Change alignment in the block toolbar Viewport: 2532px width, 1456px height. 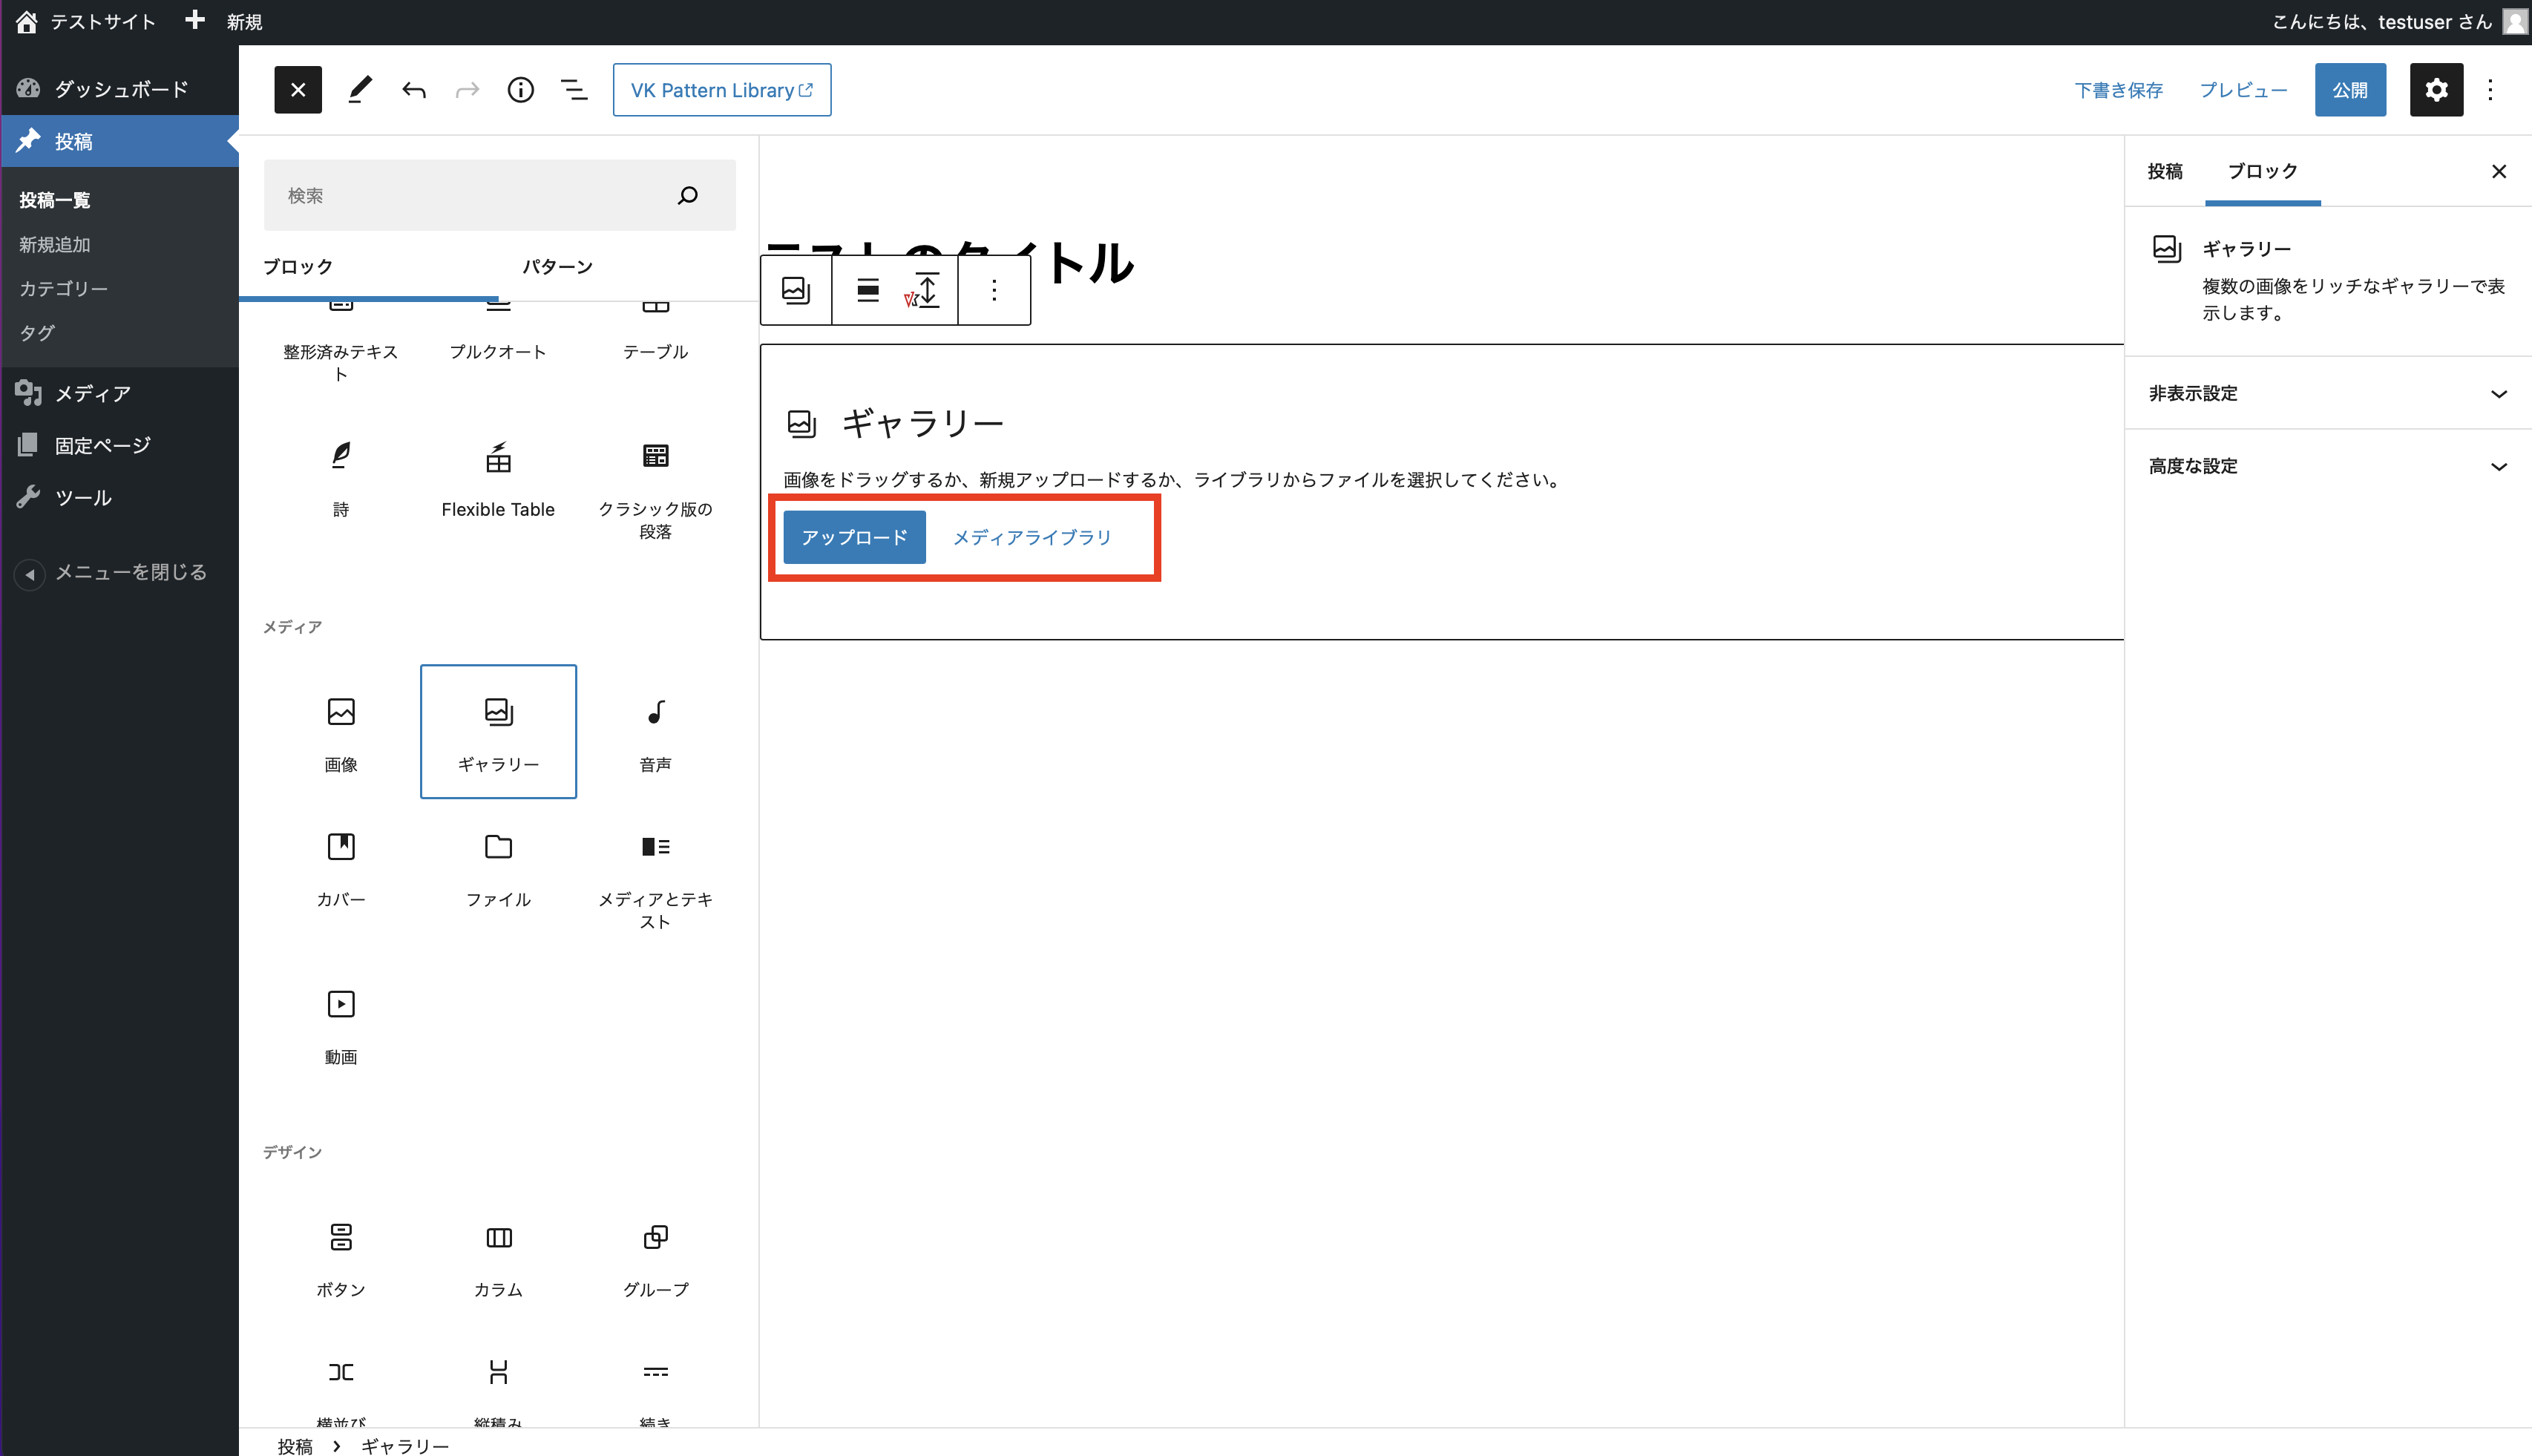point(867,290)
